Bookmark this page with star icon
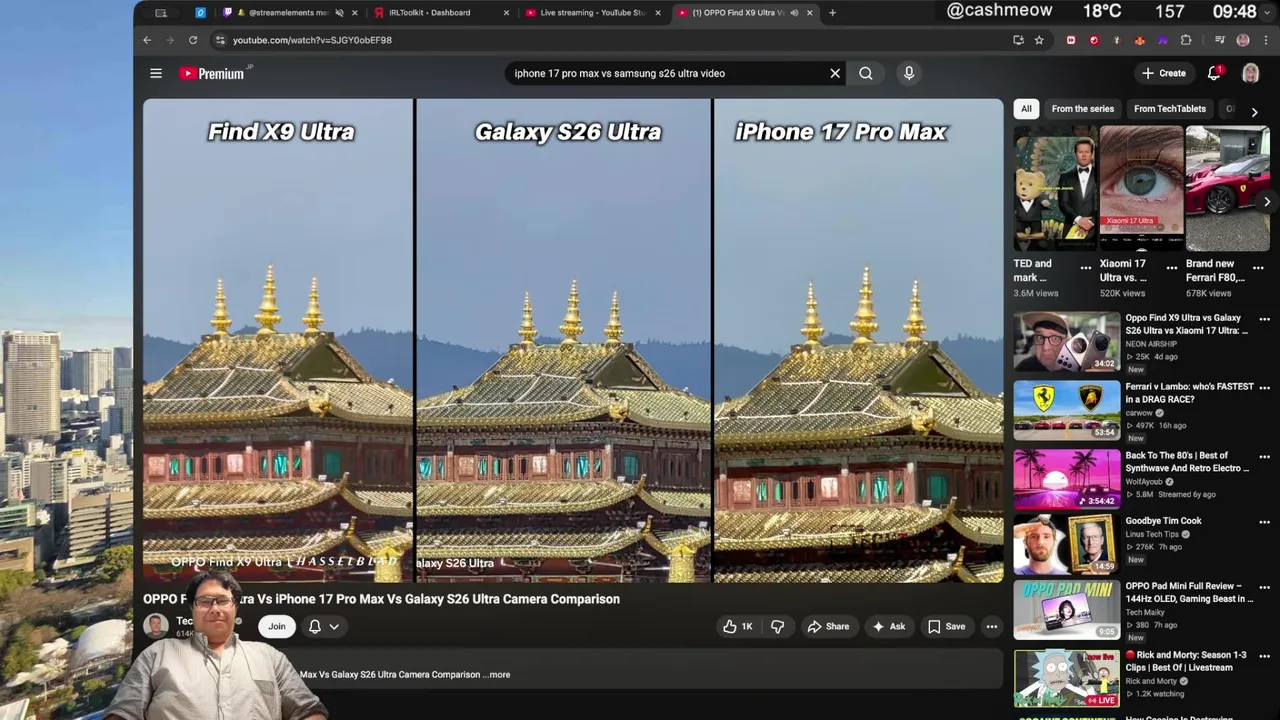The image size is (1280, 720). tap(1039, 40)
